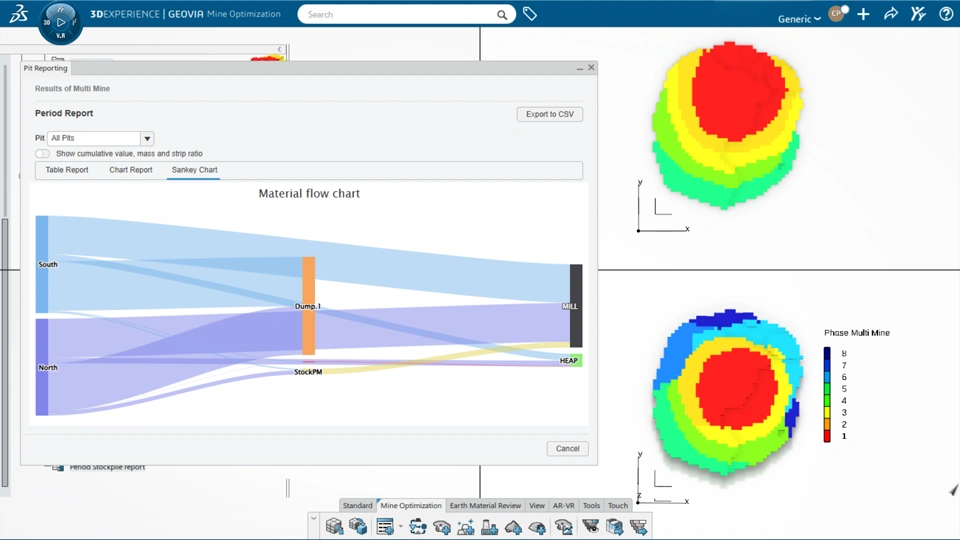960x540 pixels.
Task: Click the North source node in Sankey
Action: (42, 367)
